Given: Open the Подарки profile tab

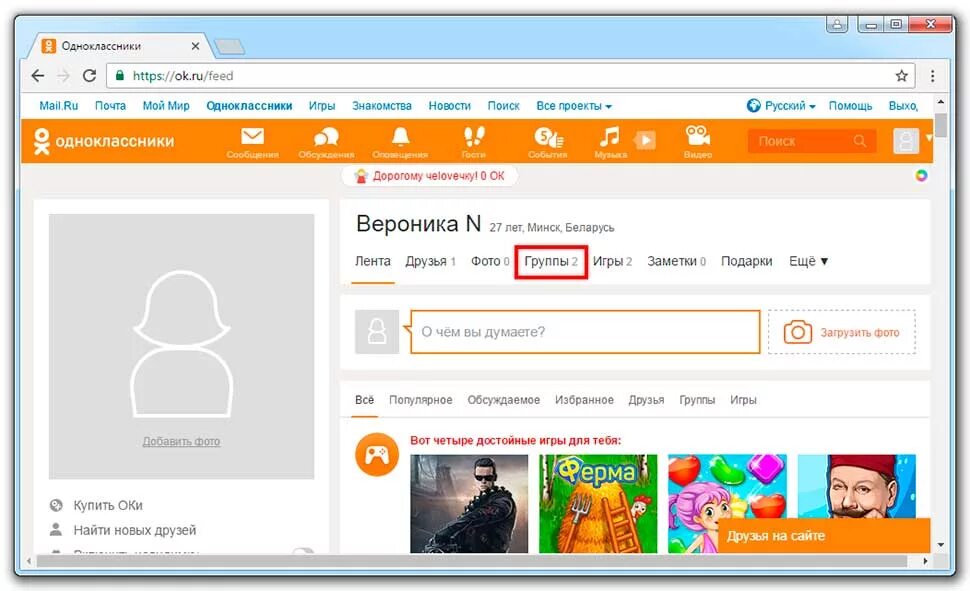Looking at the screenshot, I should (747, 261).
